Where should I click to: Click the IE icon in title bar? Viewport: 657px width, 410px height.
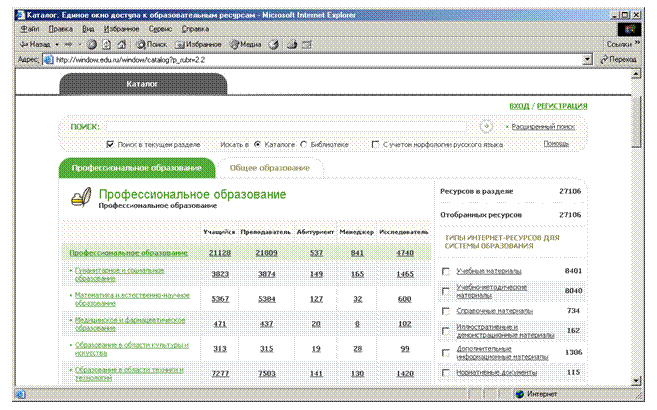20,15
